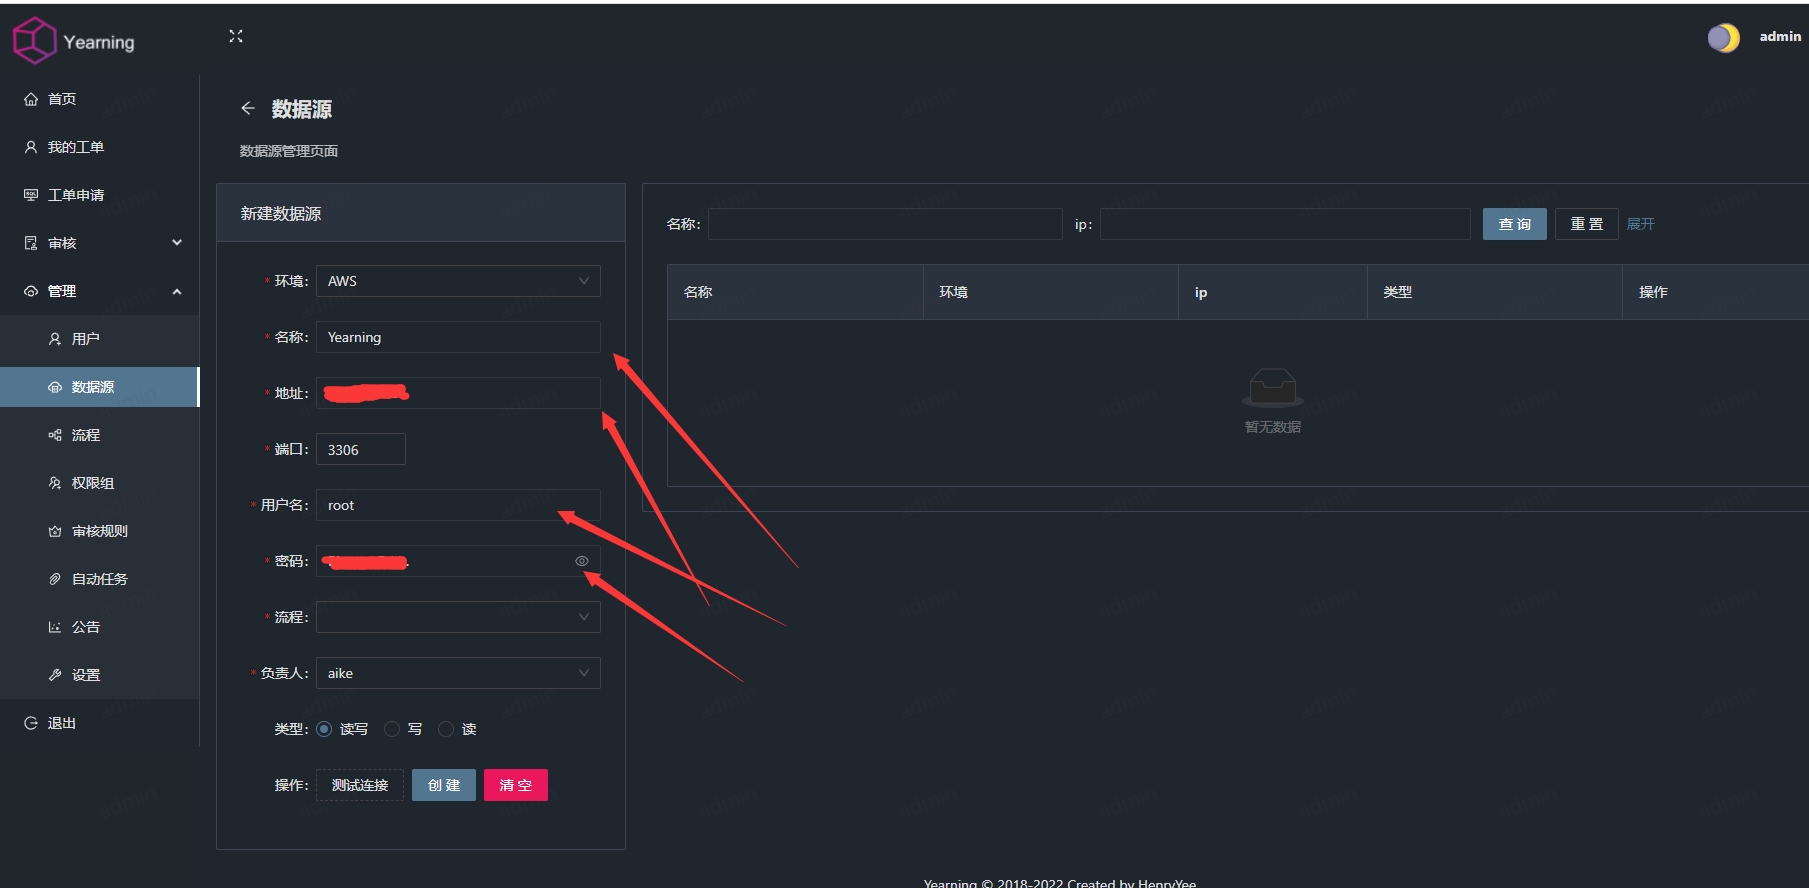Screen dimensions: 1809x888
Task: Switch theme using the moon icon
Action: point(1723,38)
